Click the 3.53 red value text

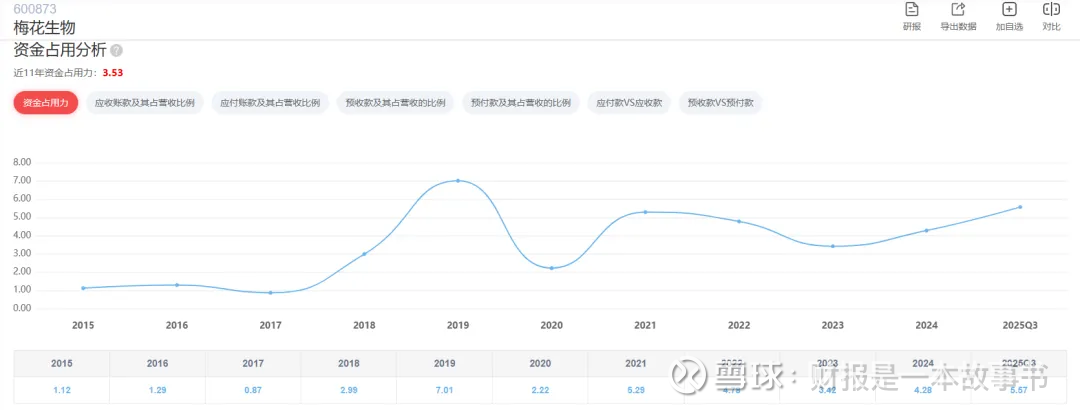[113, 72]
